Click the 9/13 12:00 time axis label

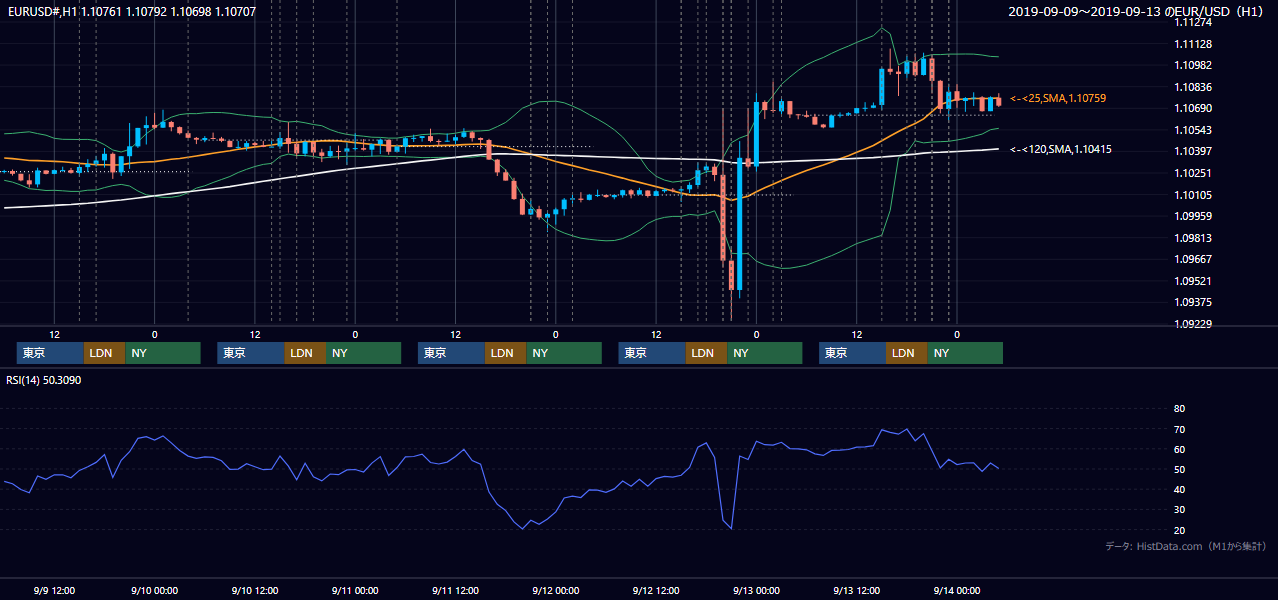click(x=856, y=590)
